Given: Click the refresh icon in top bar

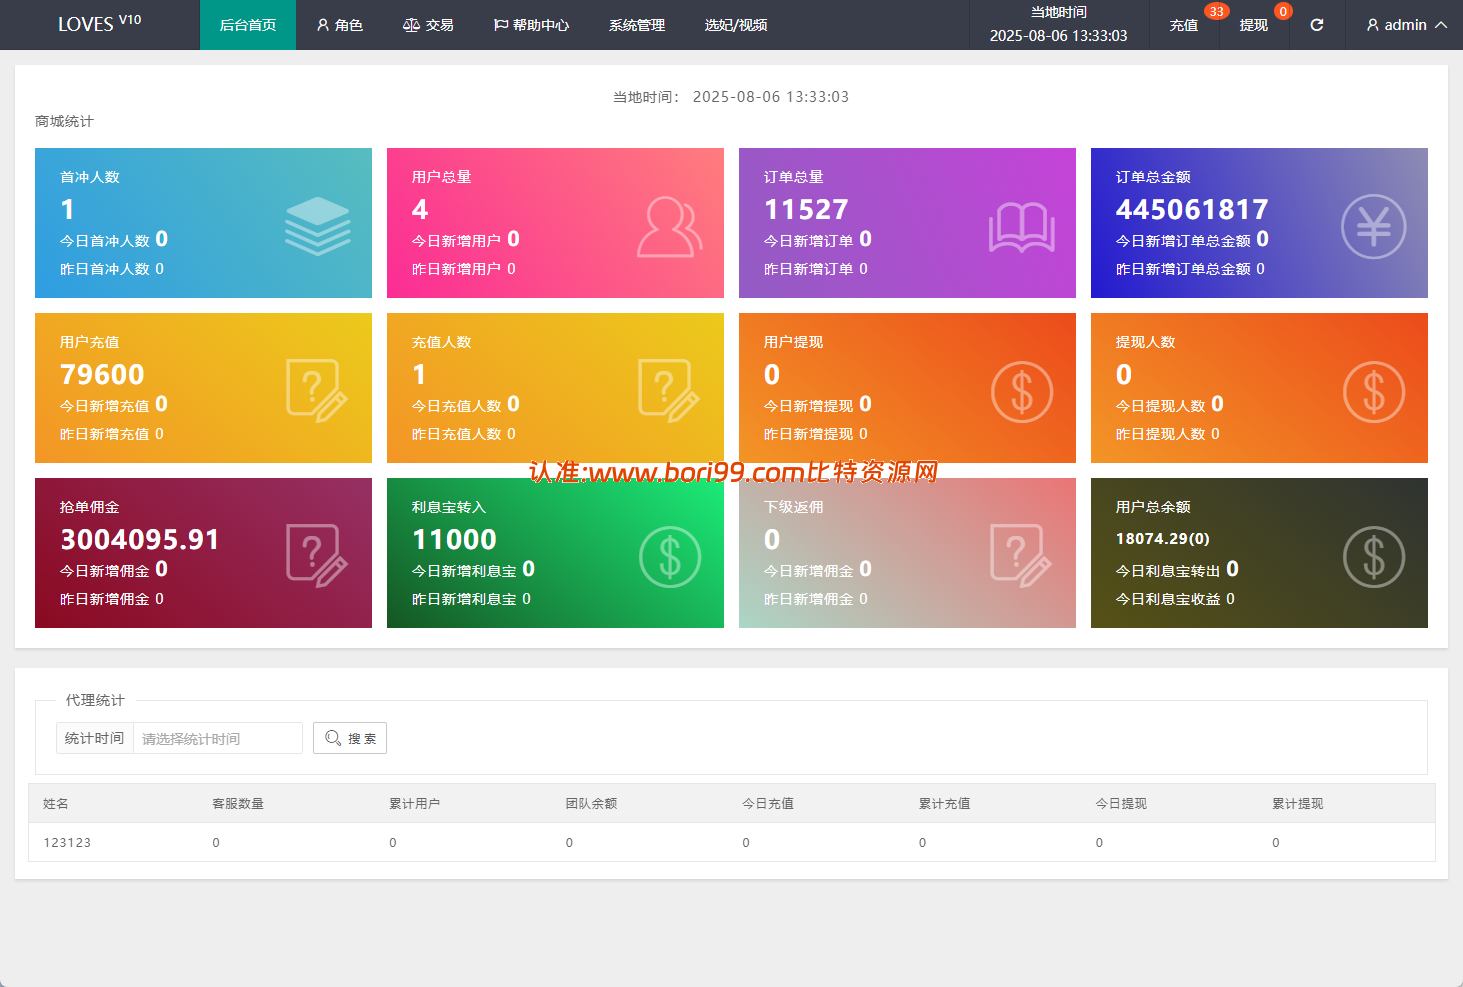Looking at the screenshot, I should [x=1316, y=25].
